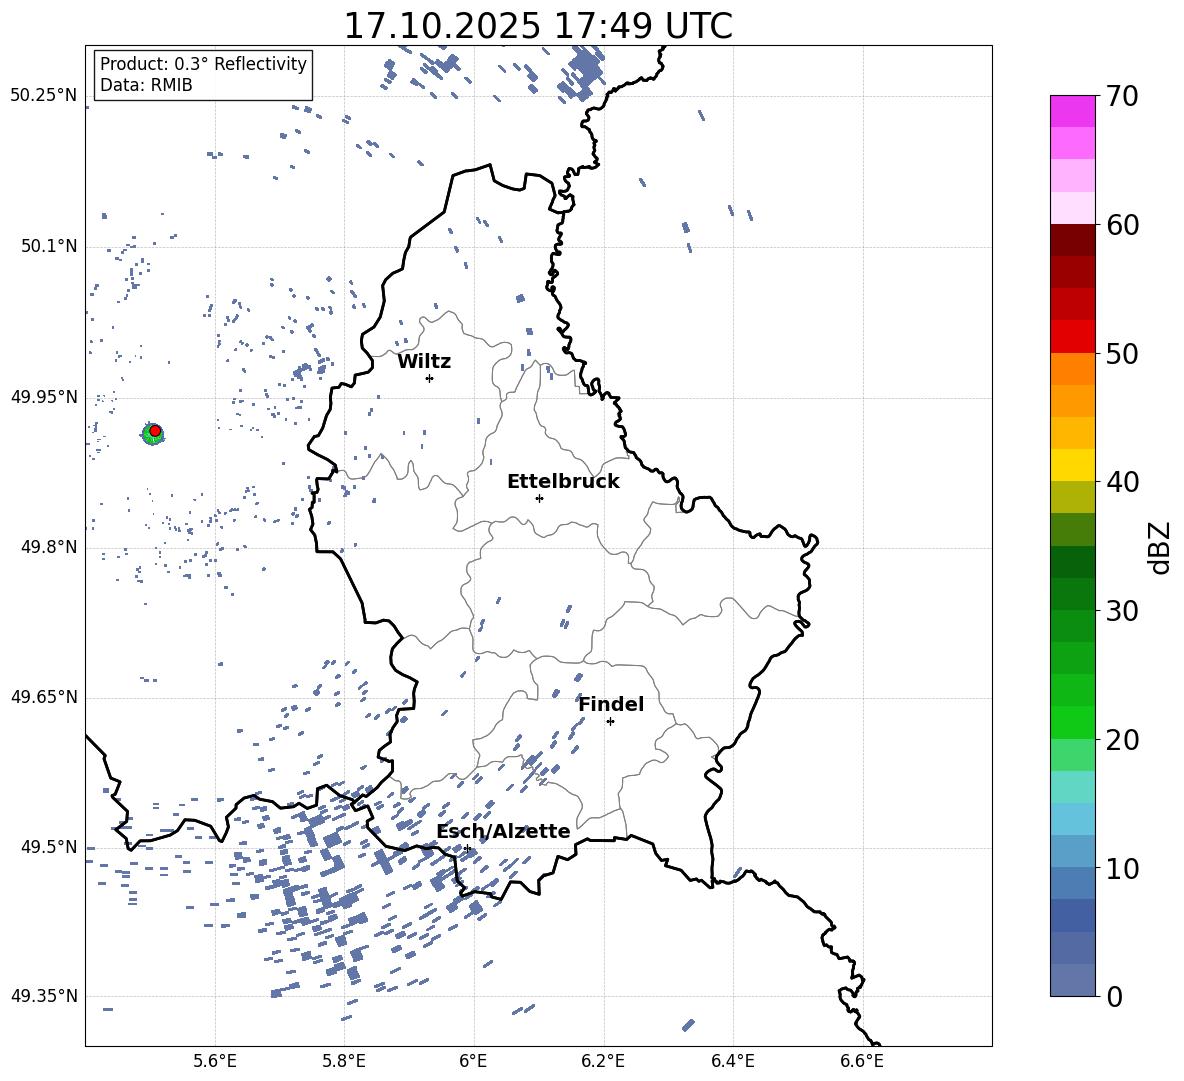Click the bright green colorbar swatch above 20
Viewport: 1184px width, 1081px height.
[1073, 722]
